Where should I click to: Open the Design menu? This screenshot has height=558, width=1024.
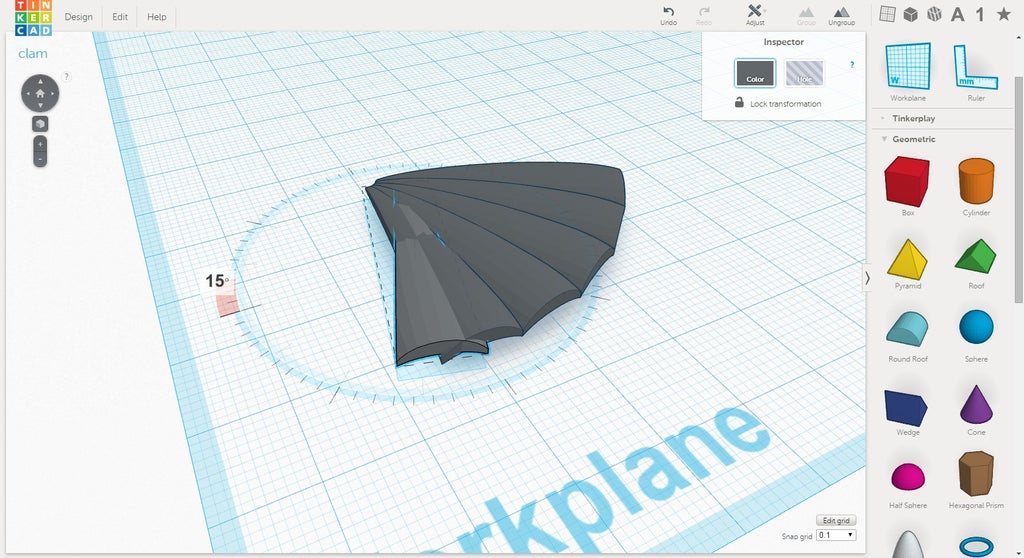pyautogui.click(x=78, y=17)
